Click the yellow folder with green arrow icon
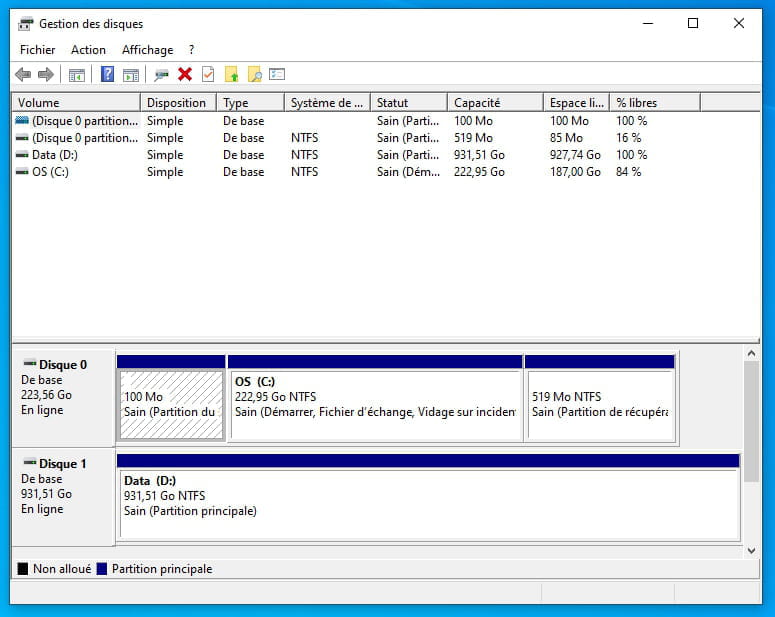Screen dimensions: 775x617 coord(232,74)
